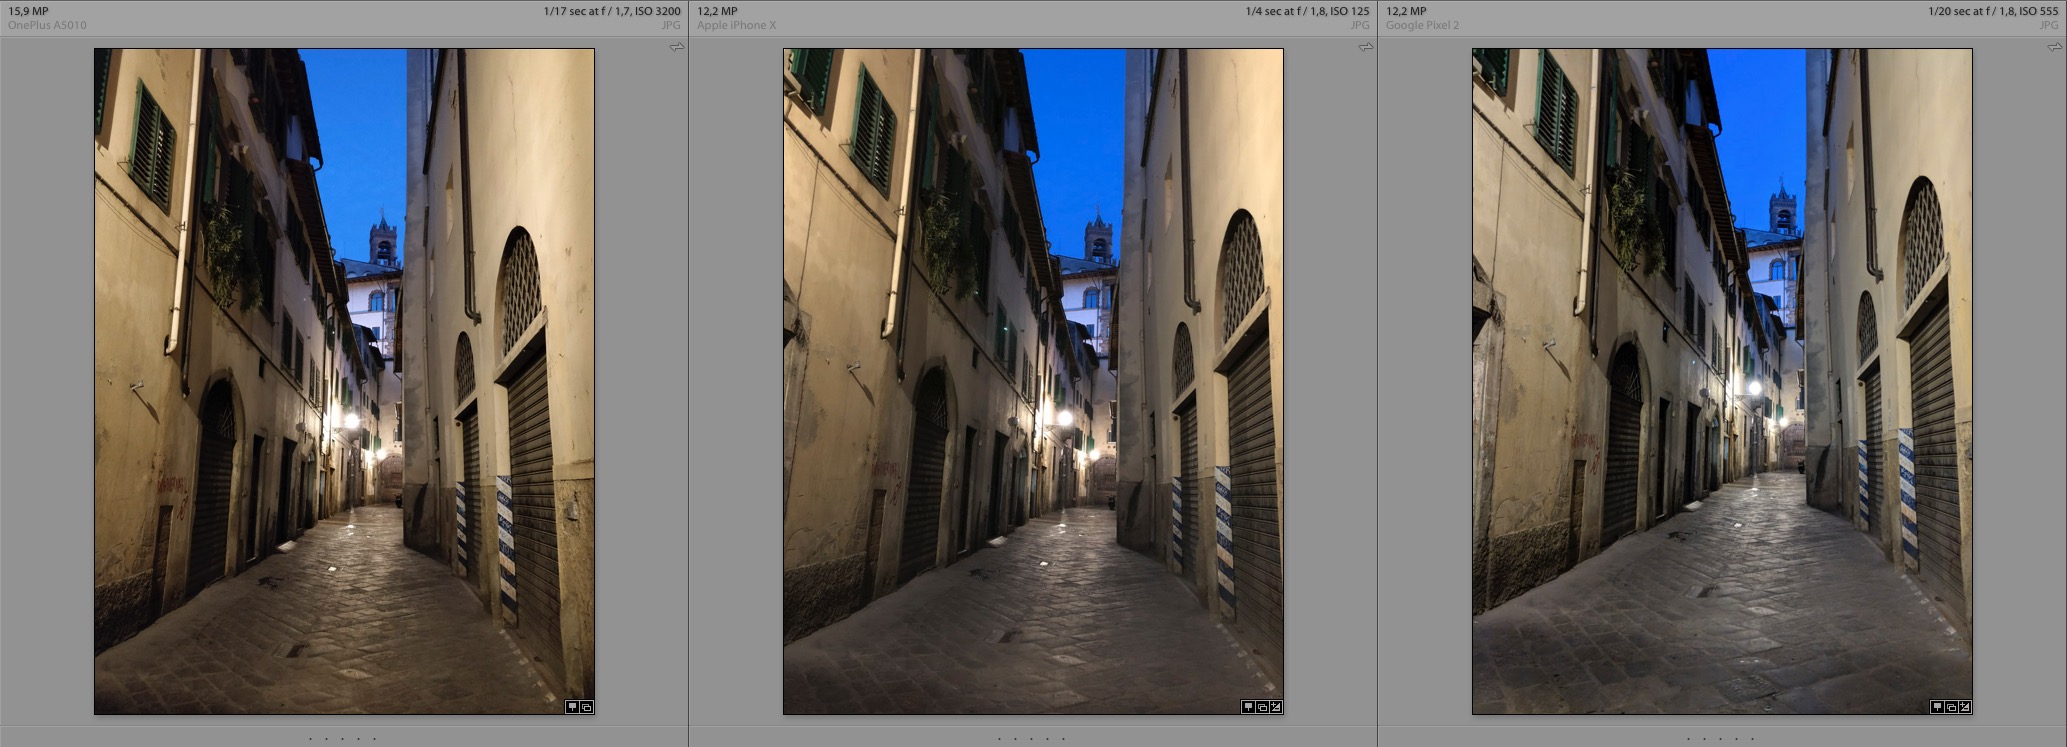Image resolution: width=2067 pixels, height=747 pixels.
Task: Click the JPG label in the OnePlus A5010 header
Action: point(672,25)
